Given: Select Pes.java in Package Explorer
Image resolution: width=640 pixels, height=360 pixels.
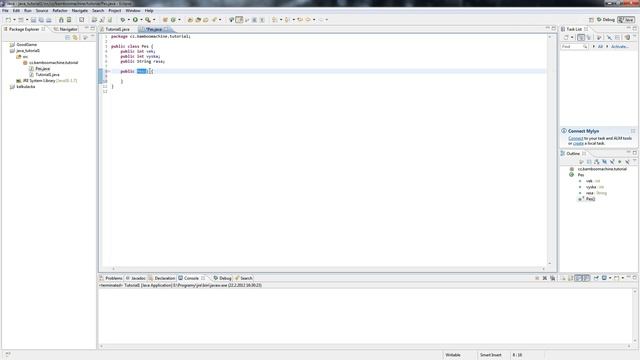Looking at the screenshot, I should [x=42, y=69].
